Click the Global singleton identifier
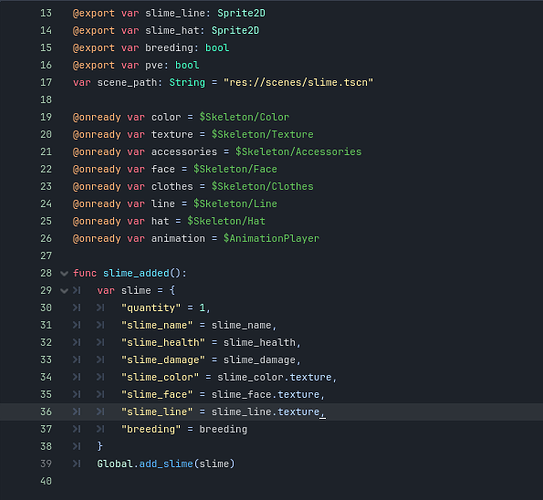Viewport: 543px width, 500px height. [x=115, y=464]
